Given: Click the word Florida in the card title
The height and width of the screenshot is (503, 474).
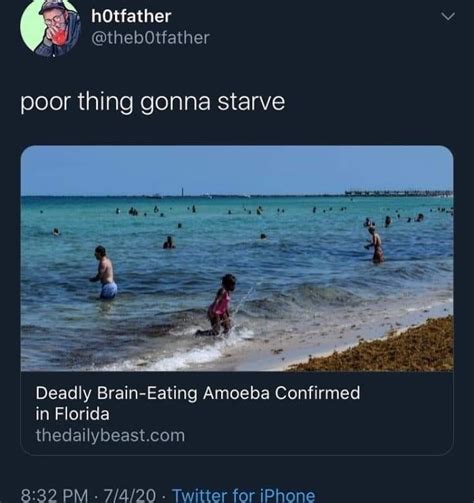Looking at the screenshot, I should pyautogui.click(x=82, y=414).
